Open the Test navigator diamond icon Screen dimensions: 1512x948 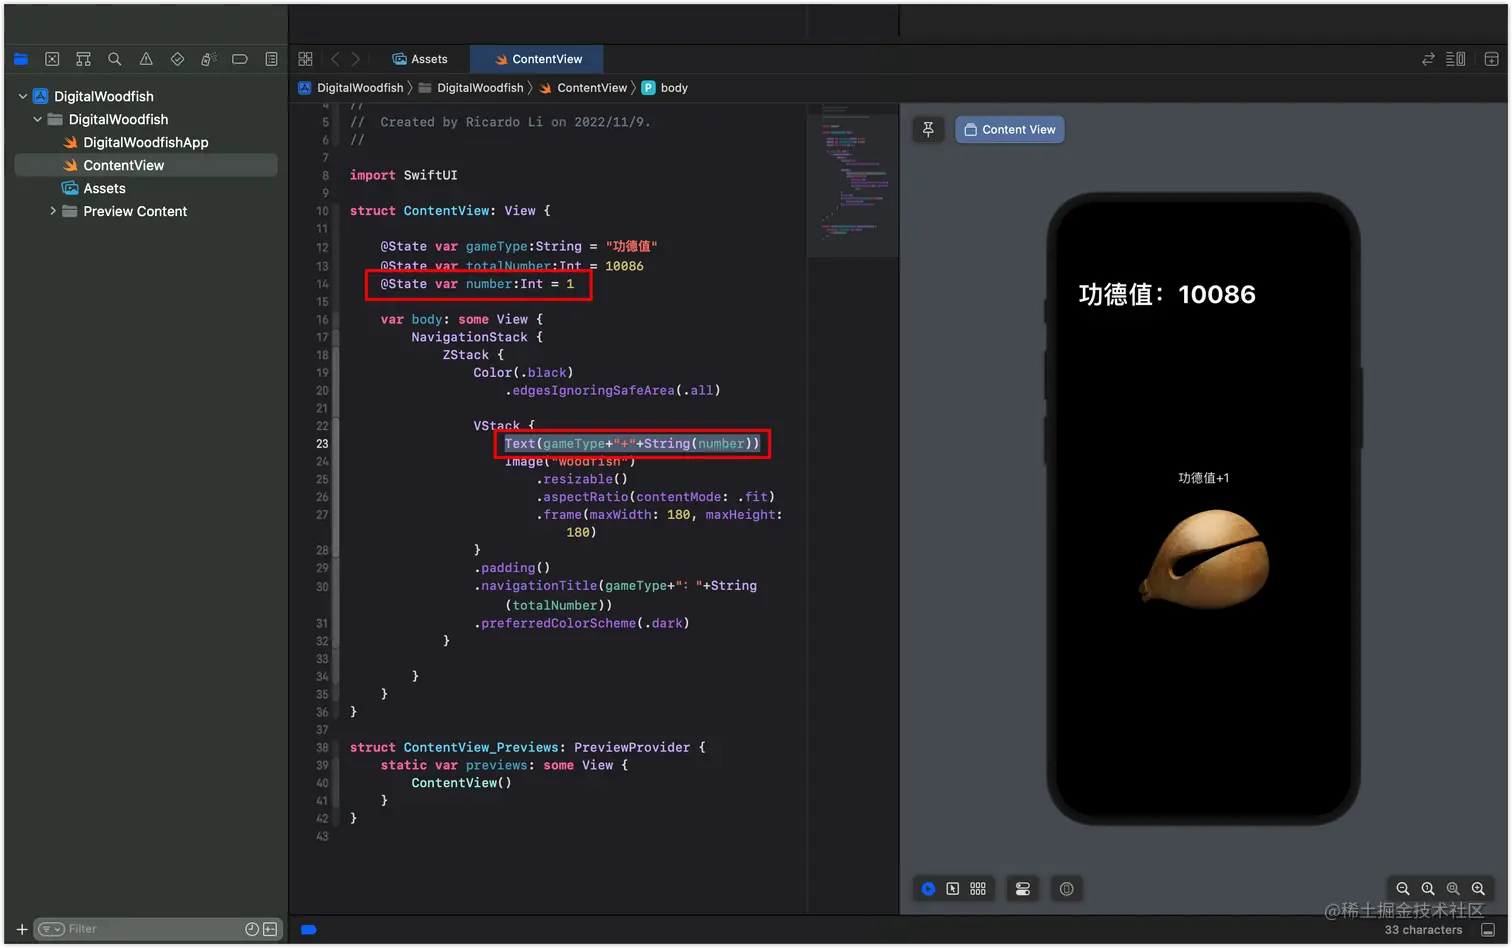pos(177,59)
